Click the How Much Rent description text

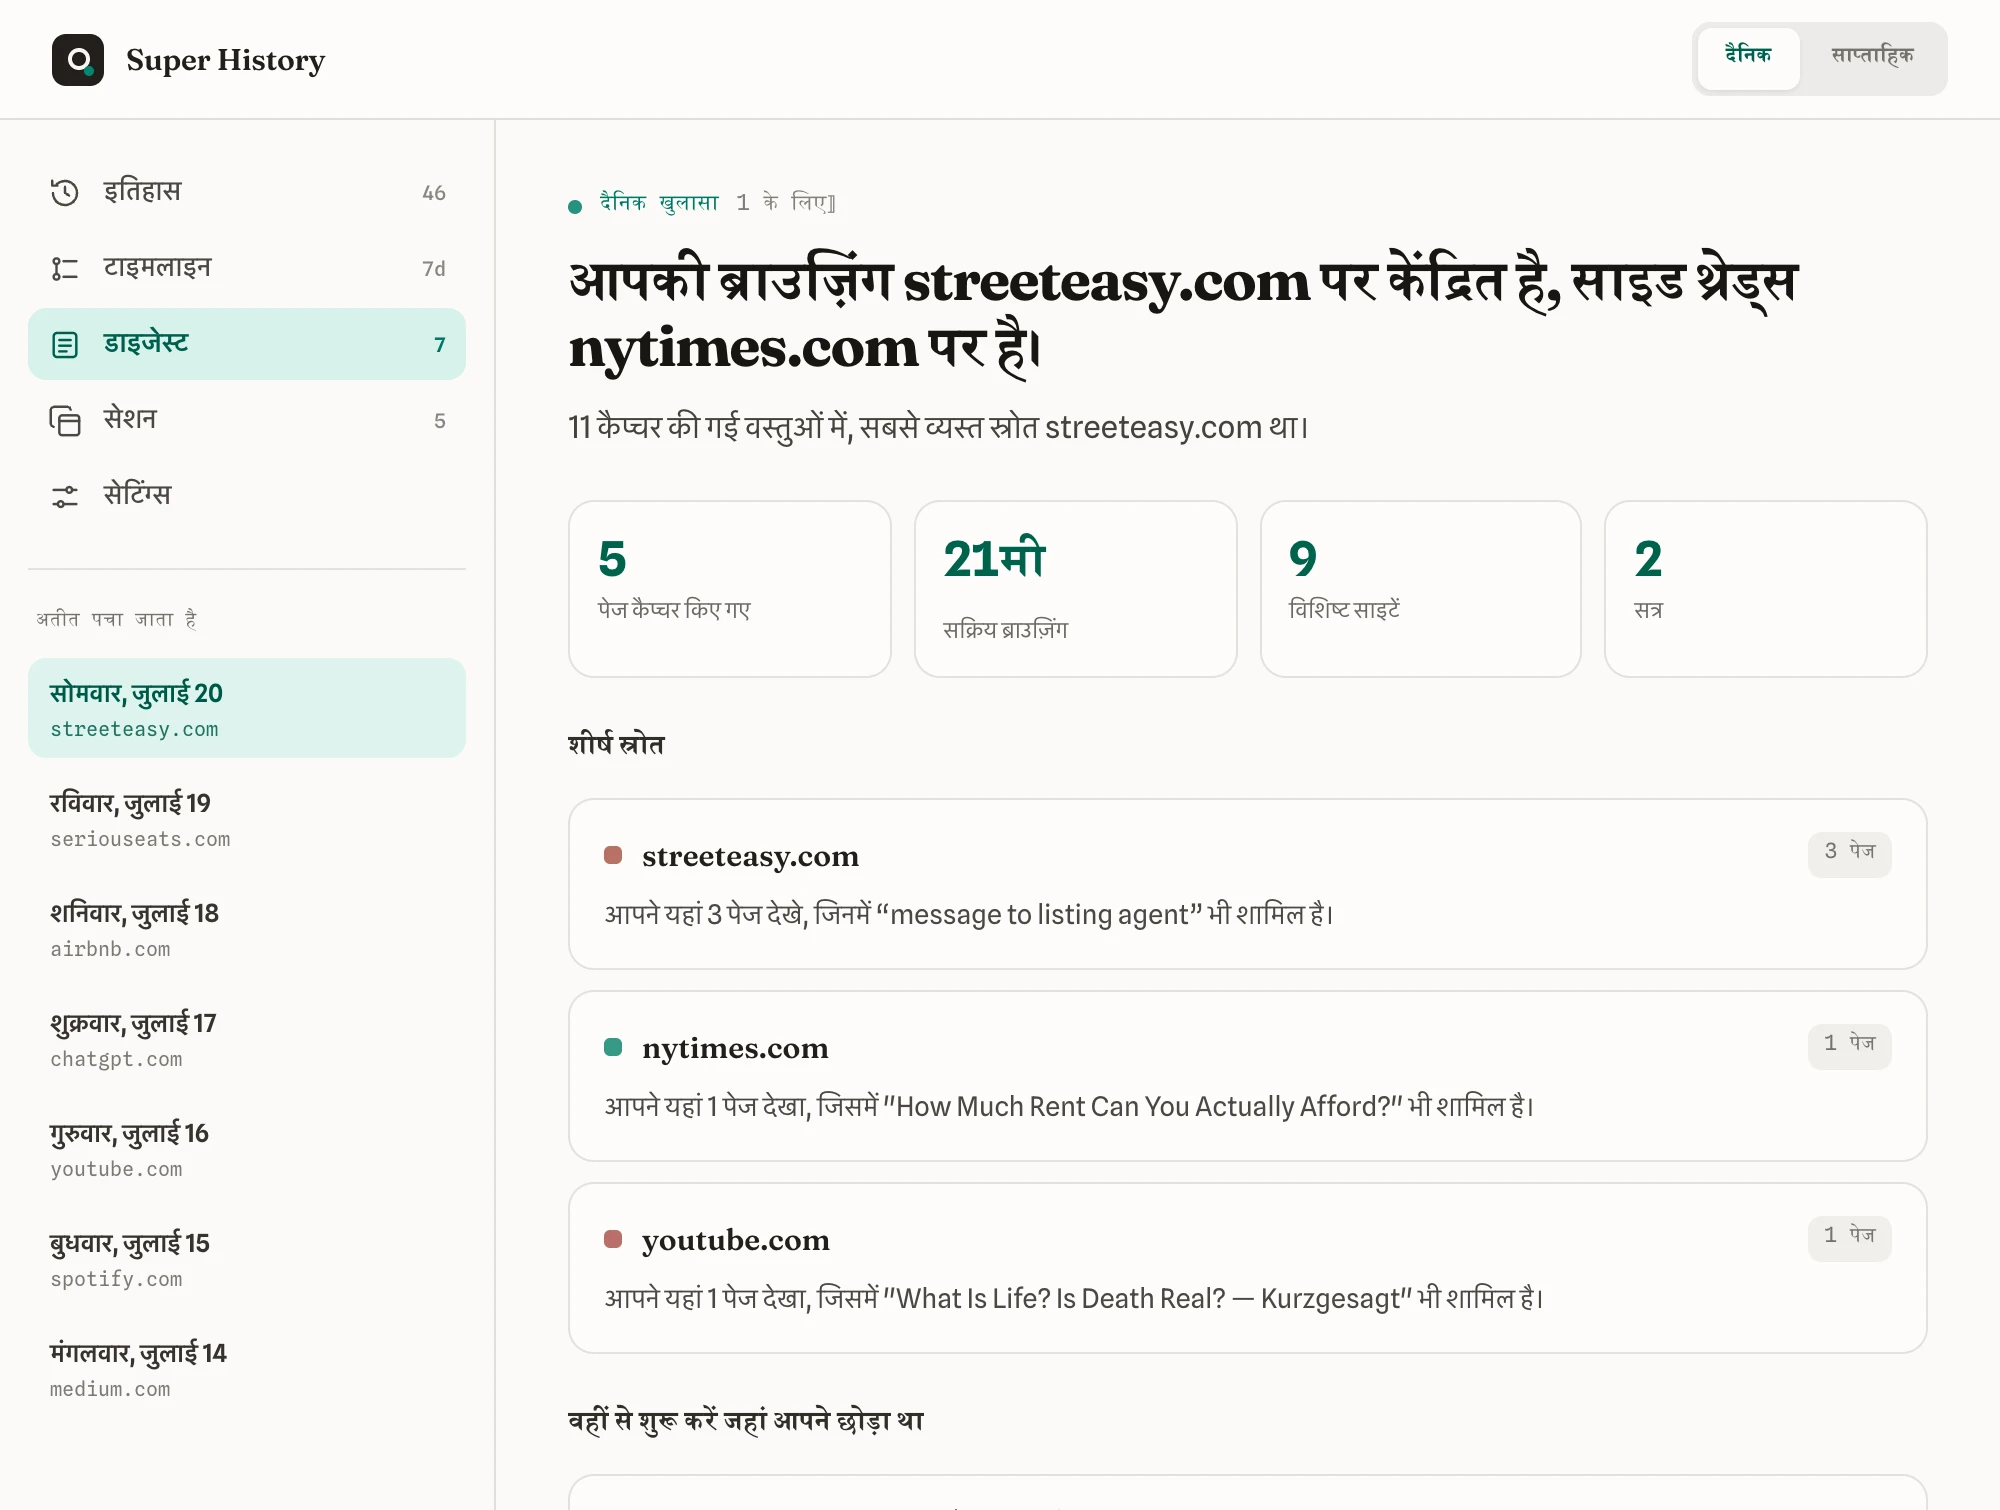coord(1069,1107)
